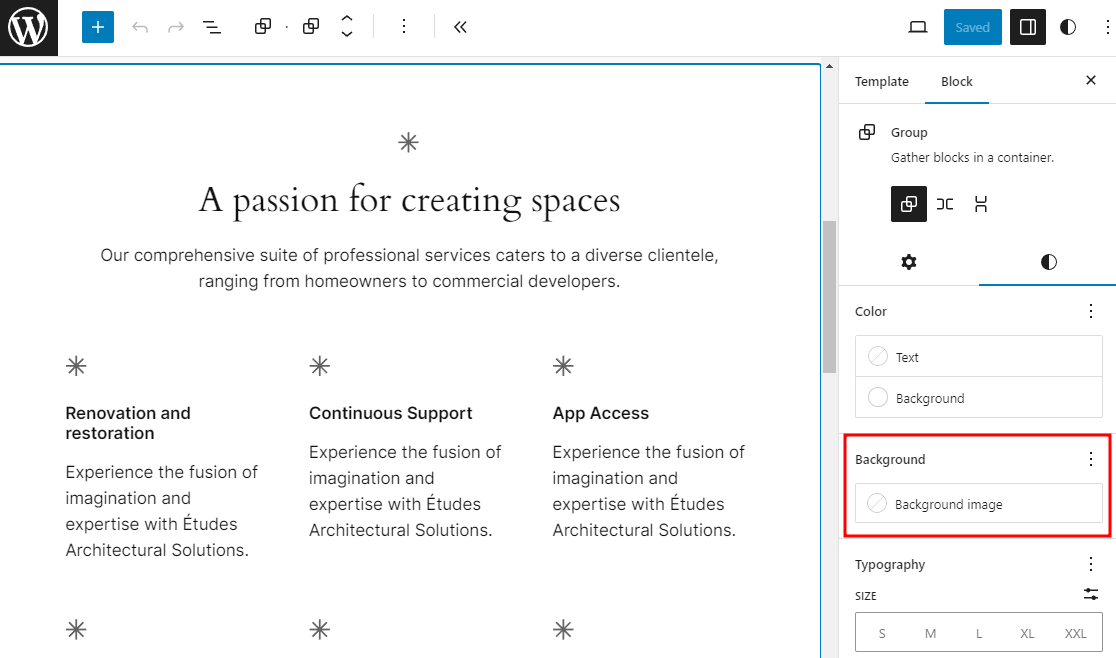The height and width of the screenshot is (658, 1116).
Task: Open block Settings via the gear icon
Action: (908, 262)
